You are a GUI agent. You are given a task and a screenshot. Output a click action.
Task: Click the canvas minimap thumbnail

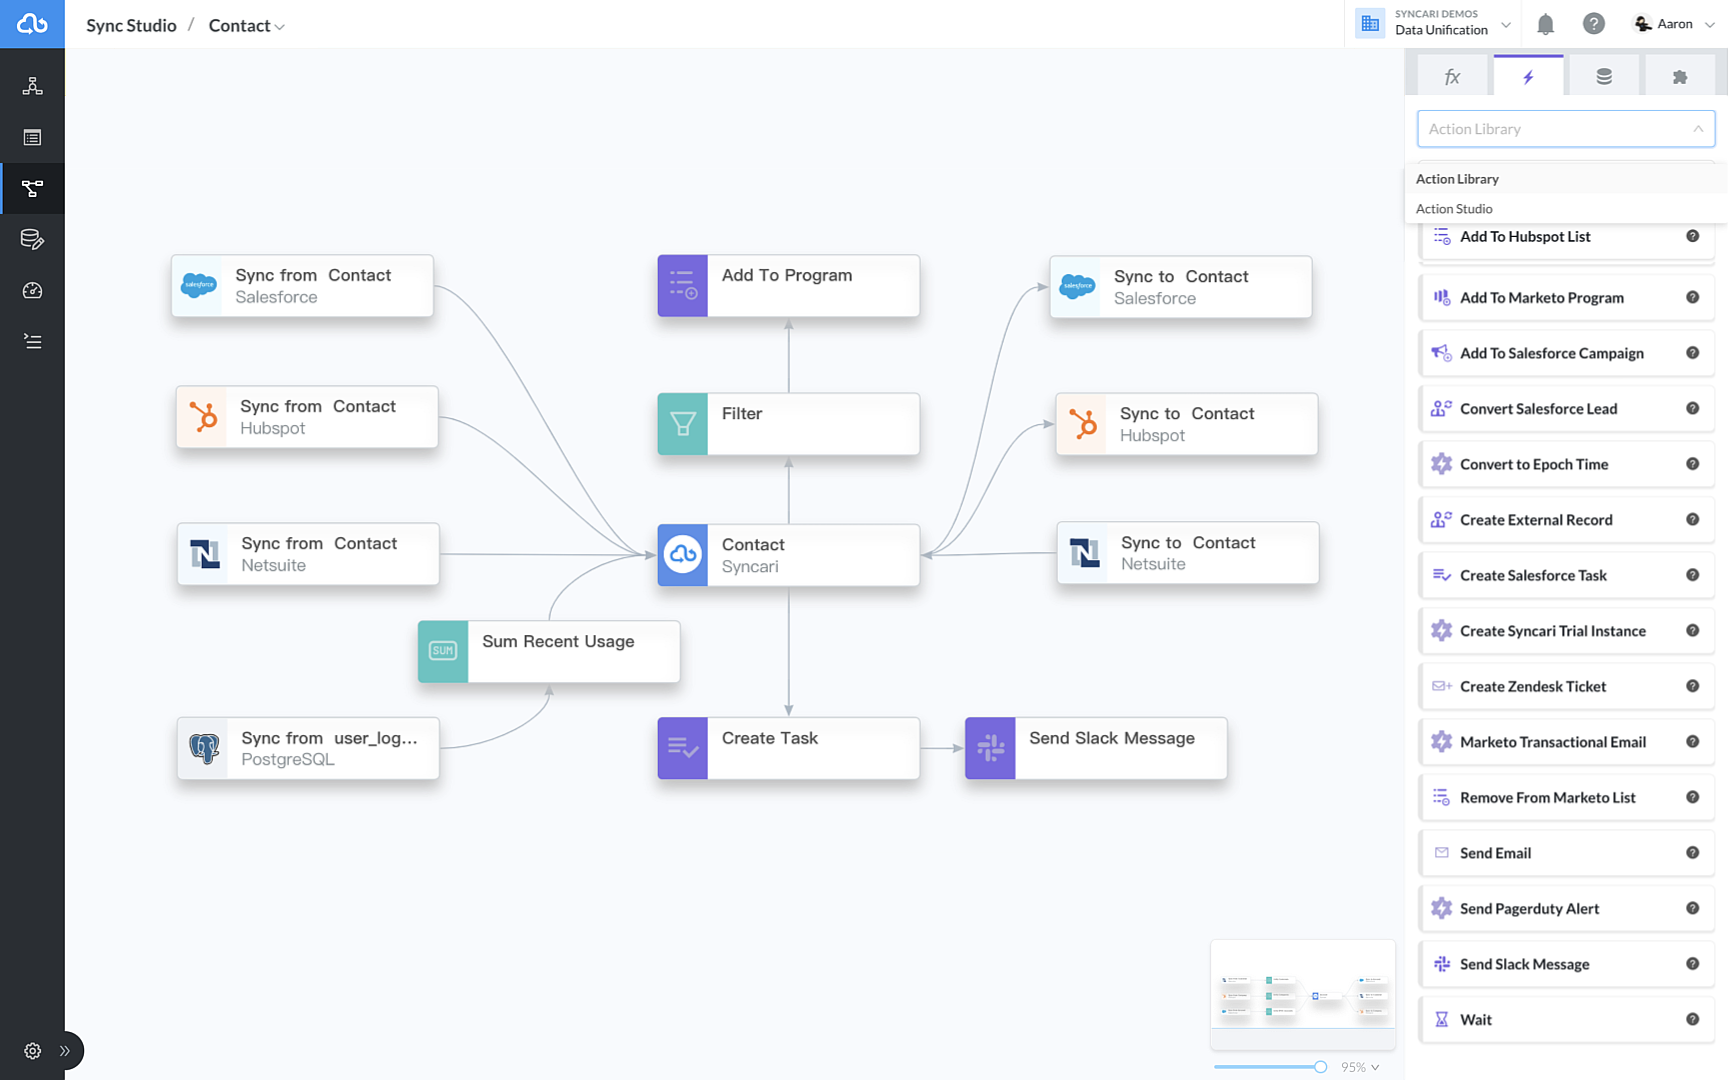[1303, 994]
